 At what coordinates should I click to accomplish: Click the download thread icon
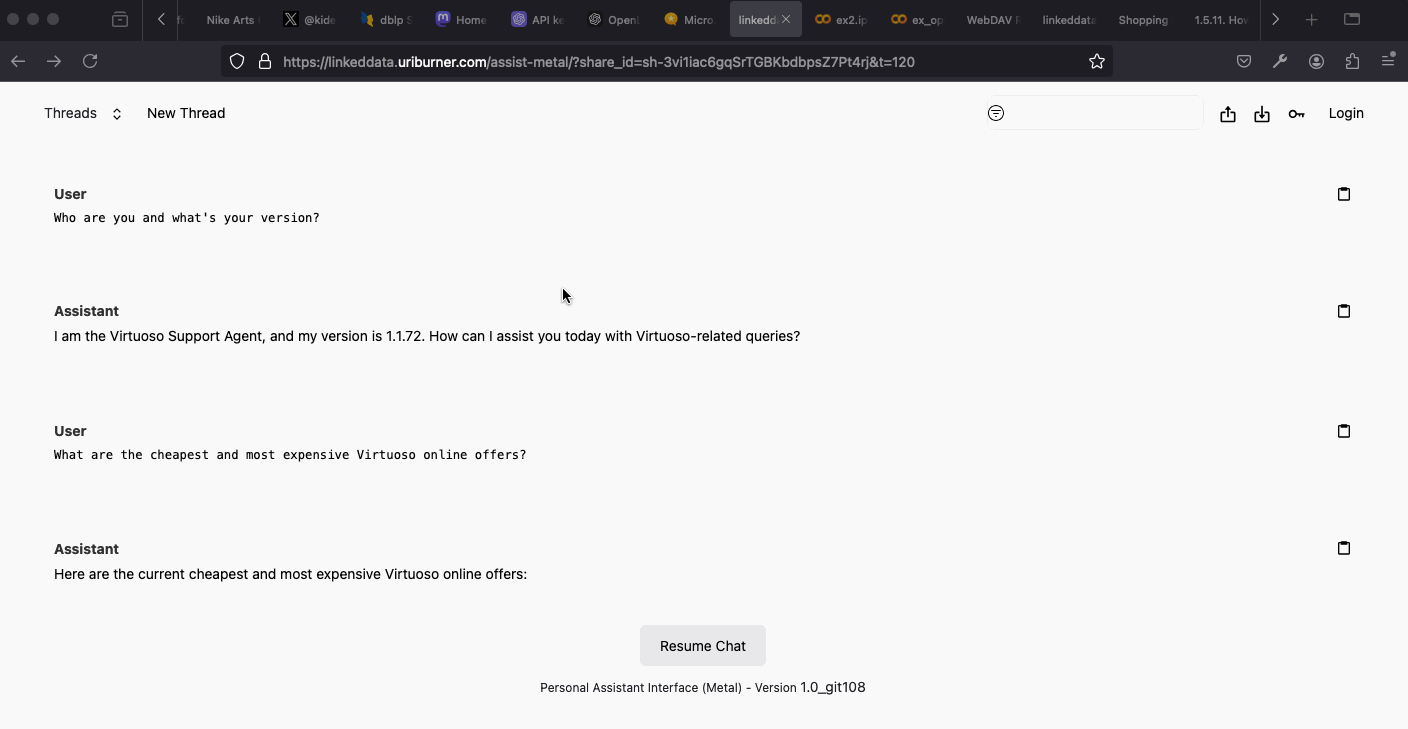coord(1262,114)
